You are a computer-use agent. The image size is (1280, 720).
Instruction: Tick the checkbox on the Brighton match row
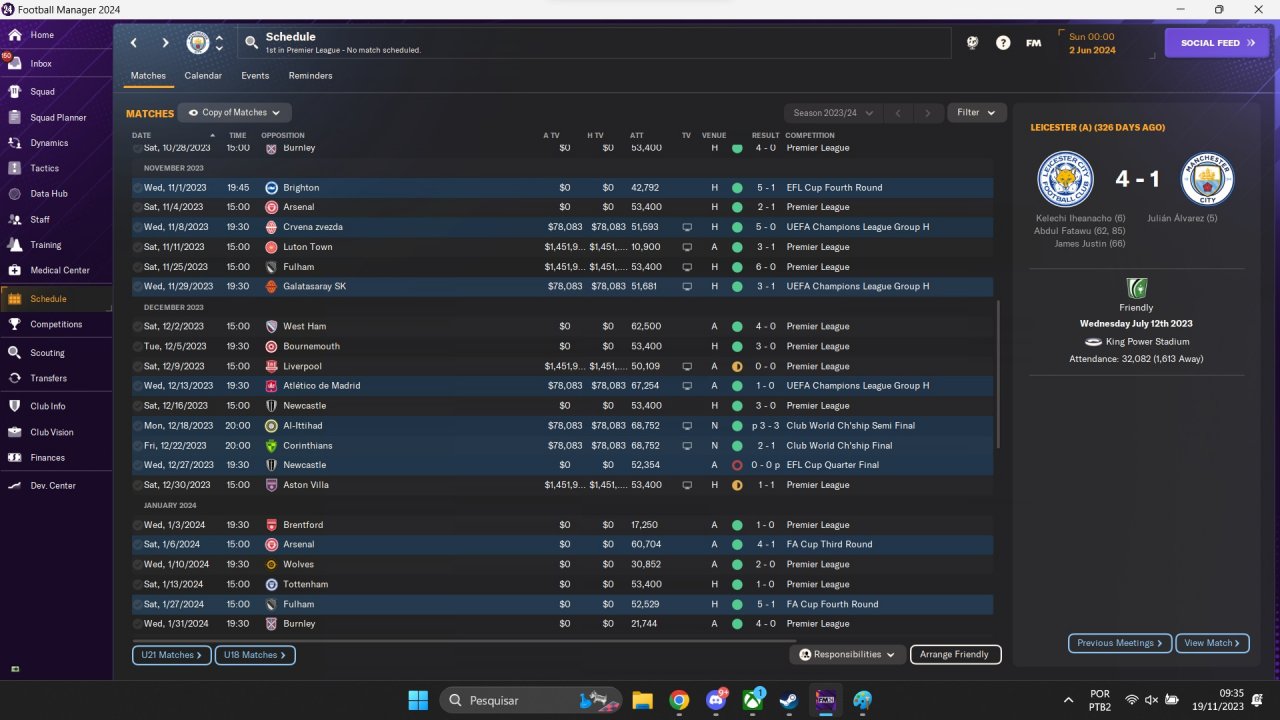click(138, 187)
